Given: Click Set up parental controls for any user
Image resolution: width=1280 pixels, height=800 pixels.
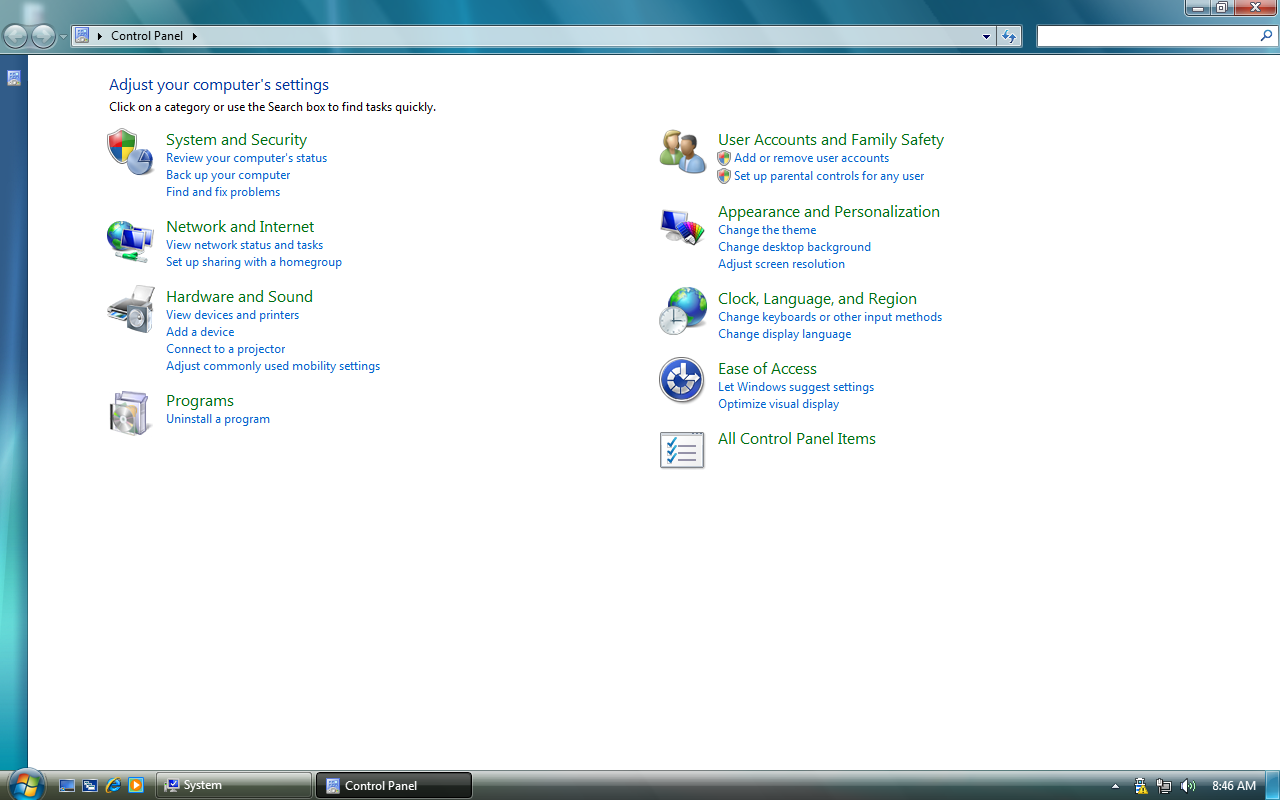Looking at the screenshot, I should pyautogui.click(x=829, y=176).
